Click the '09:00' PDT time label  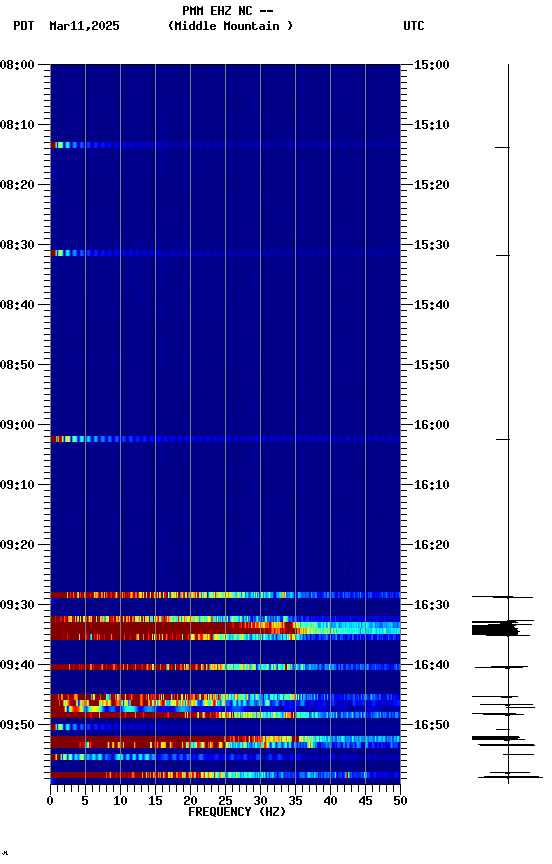[x=17, y=425]
